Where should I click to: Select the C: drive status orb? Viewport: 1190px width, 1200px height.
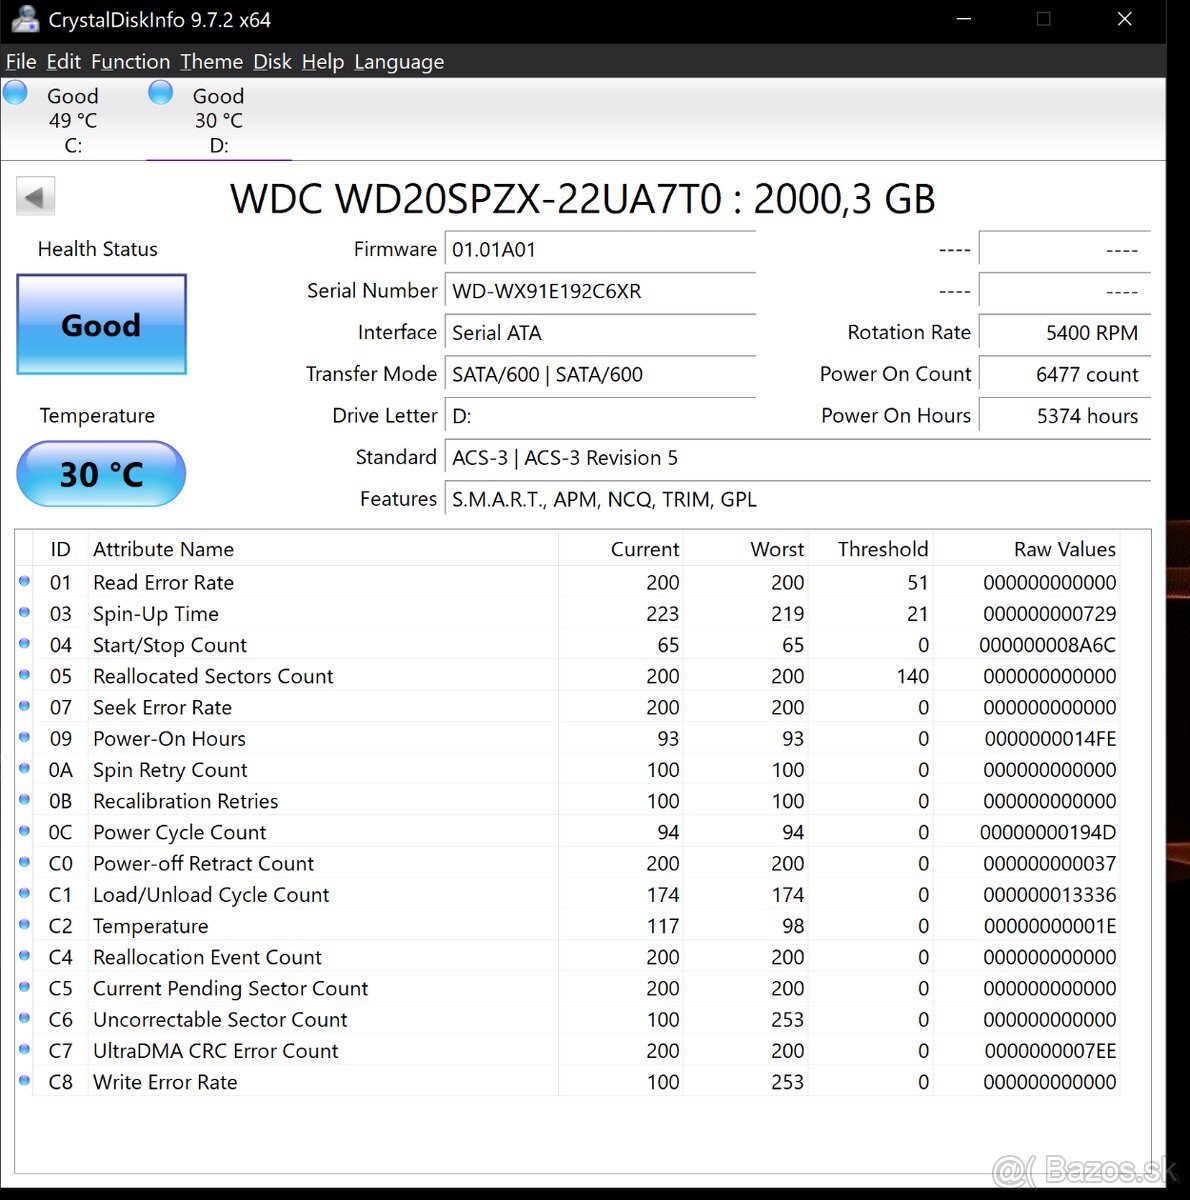coord(16,93)
